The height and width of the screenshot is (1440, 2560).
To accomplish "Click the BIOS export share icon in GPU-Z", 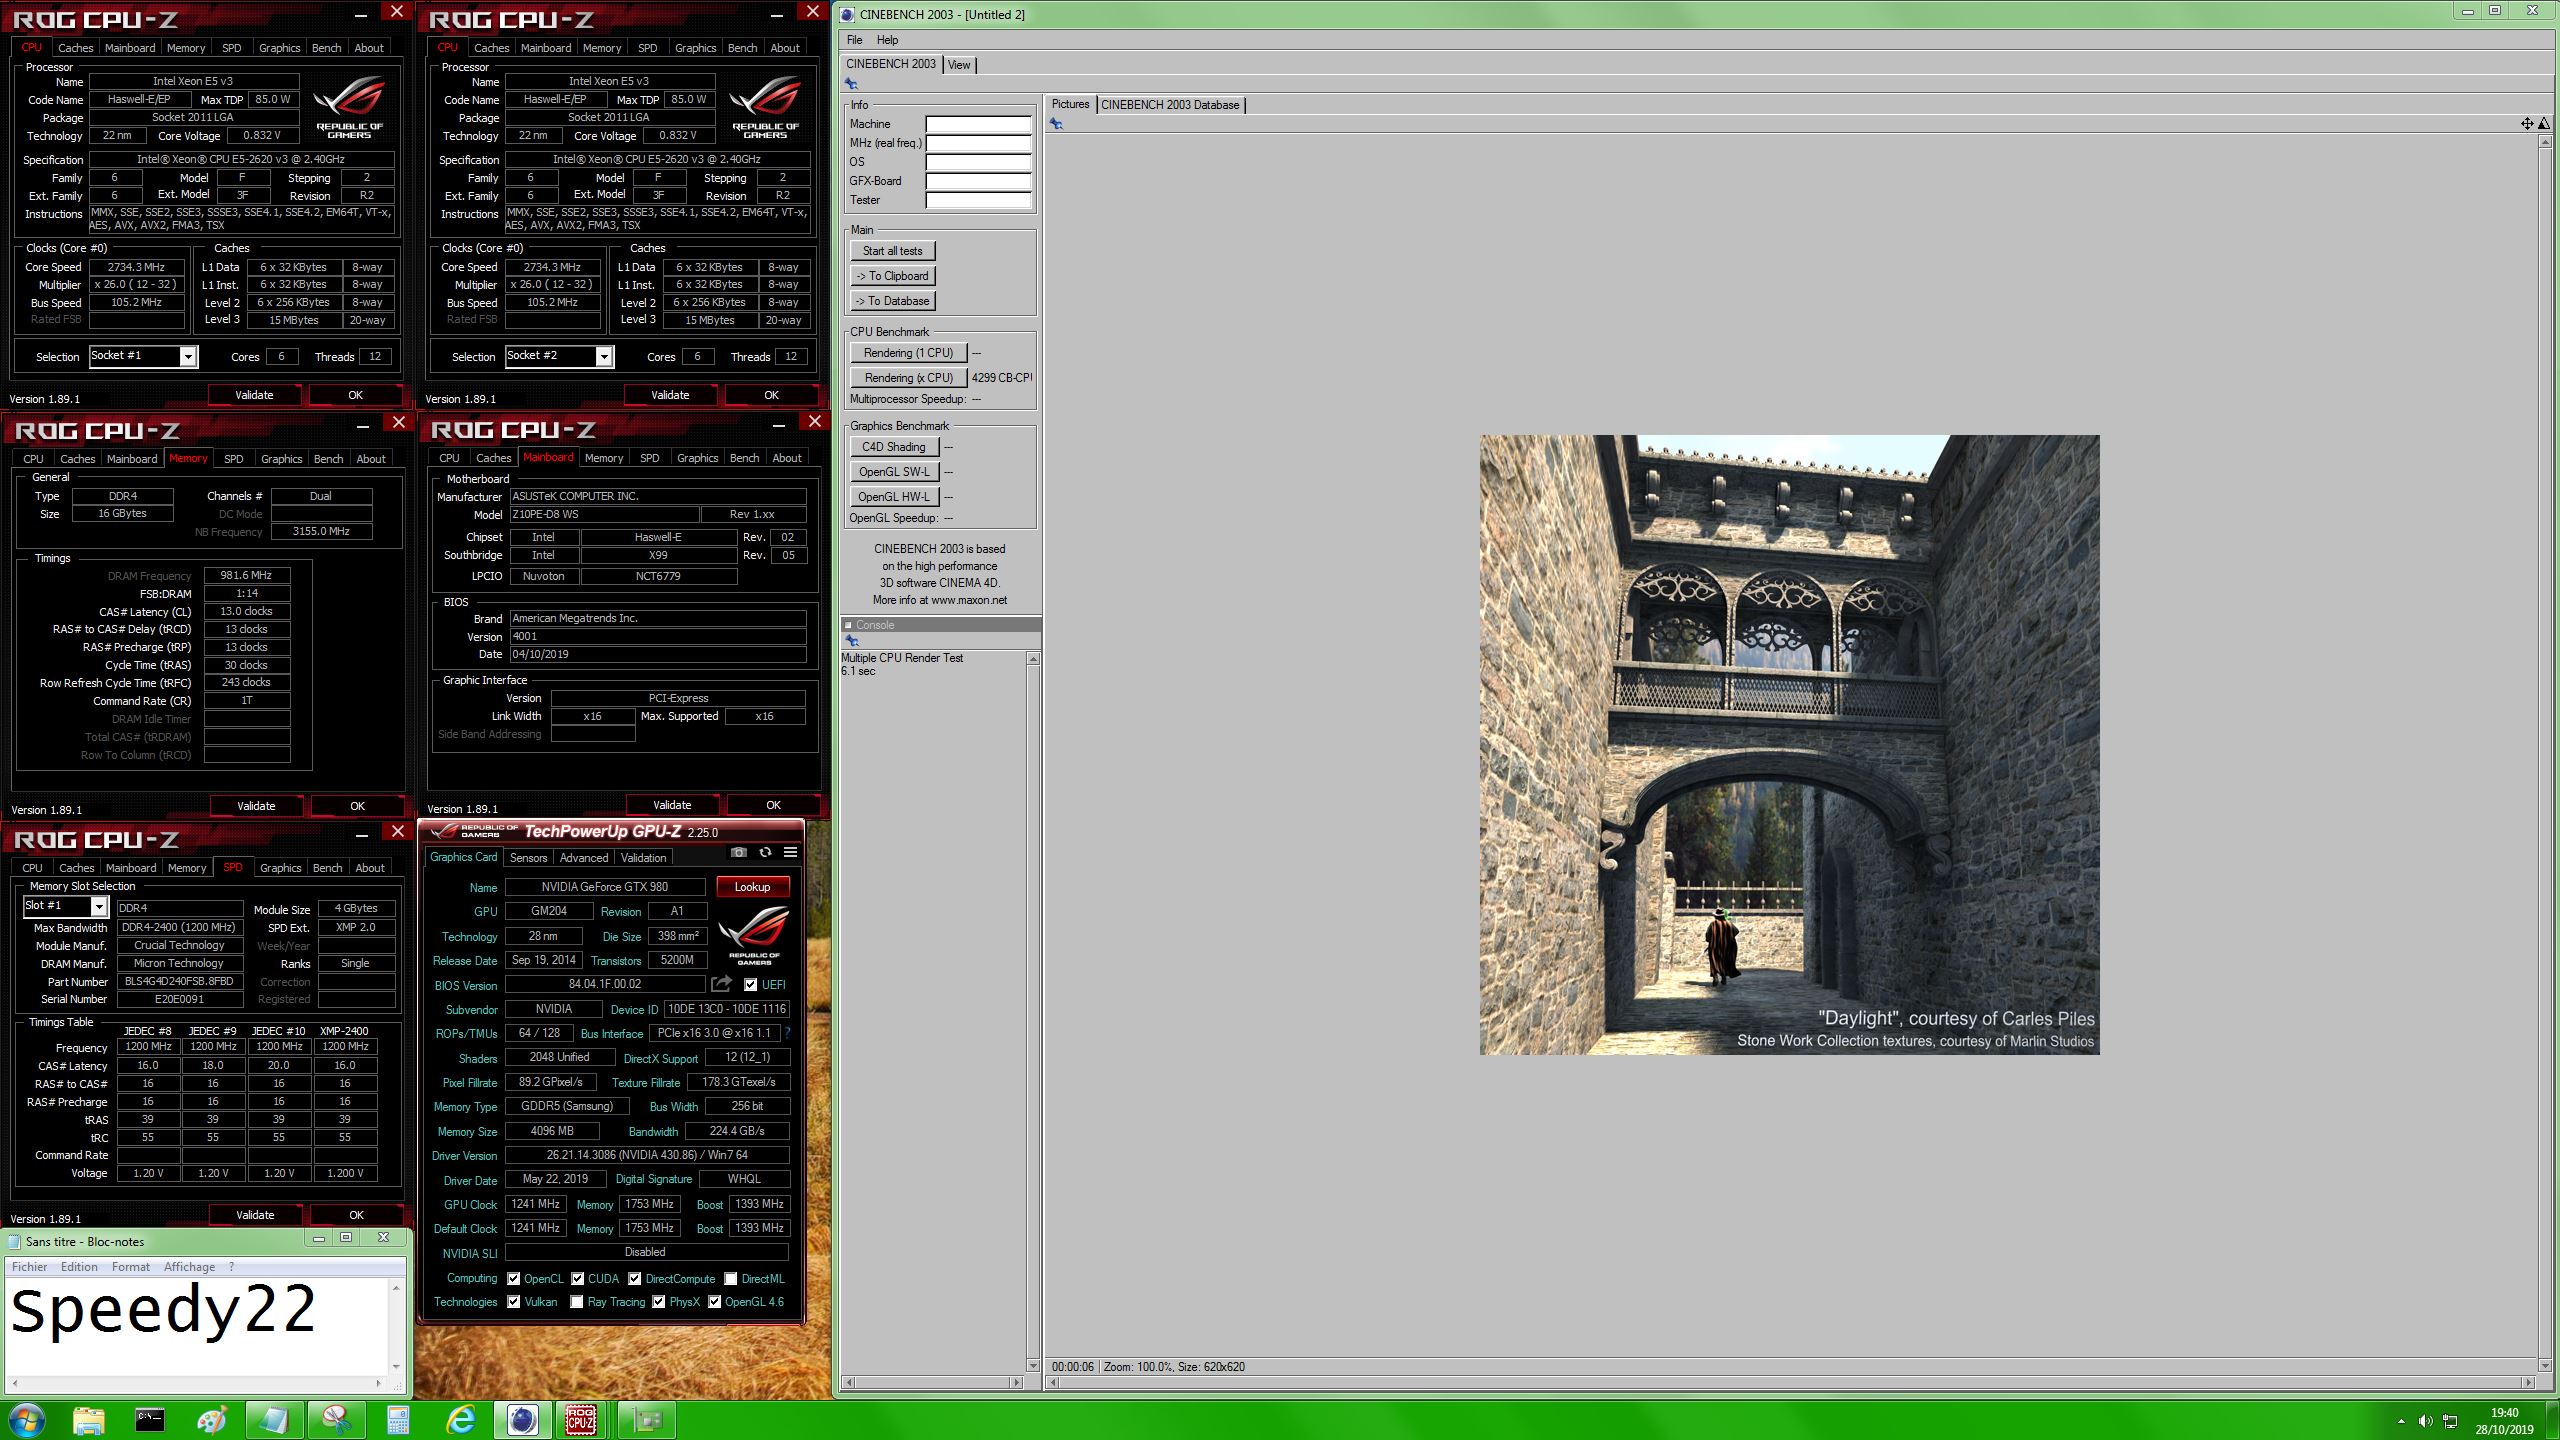I will coord(721,984).
